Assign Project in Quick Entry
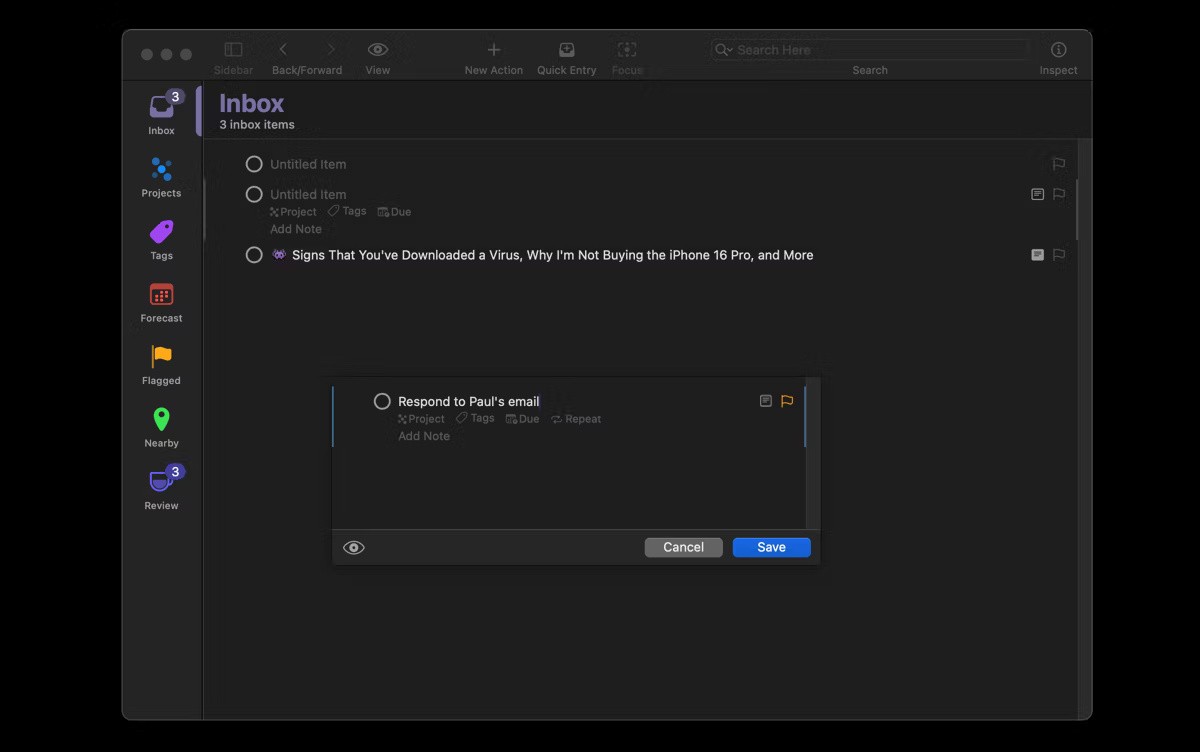The width and height of the screenshot is (1200, 752). (421, 419)
